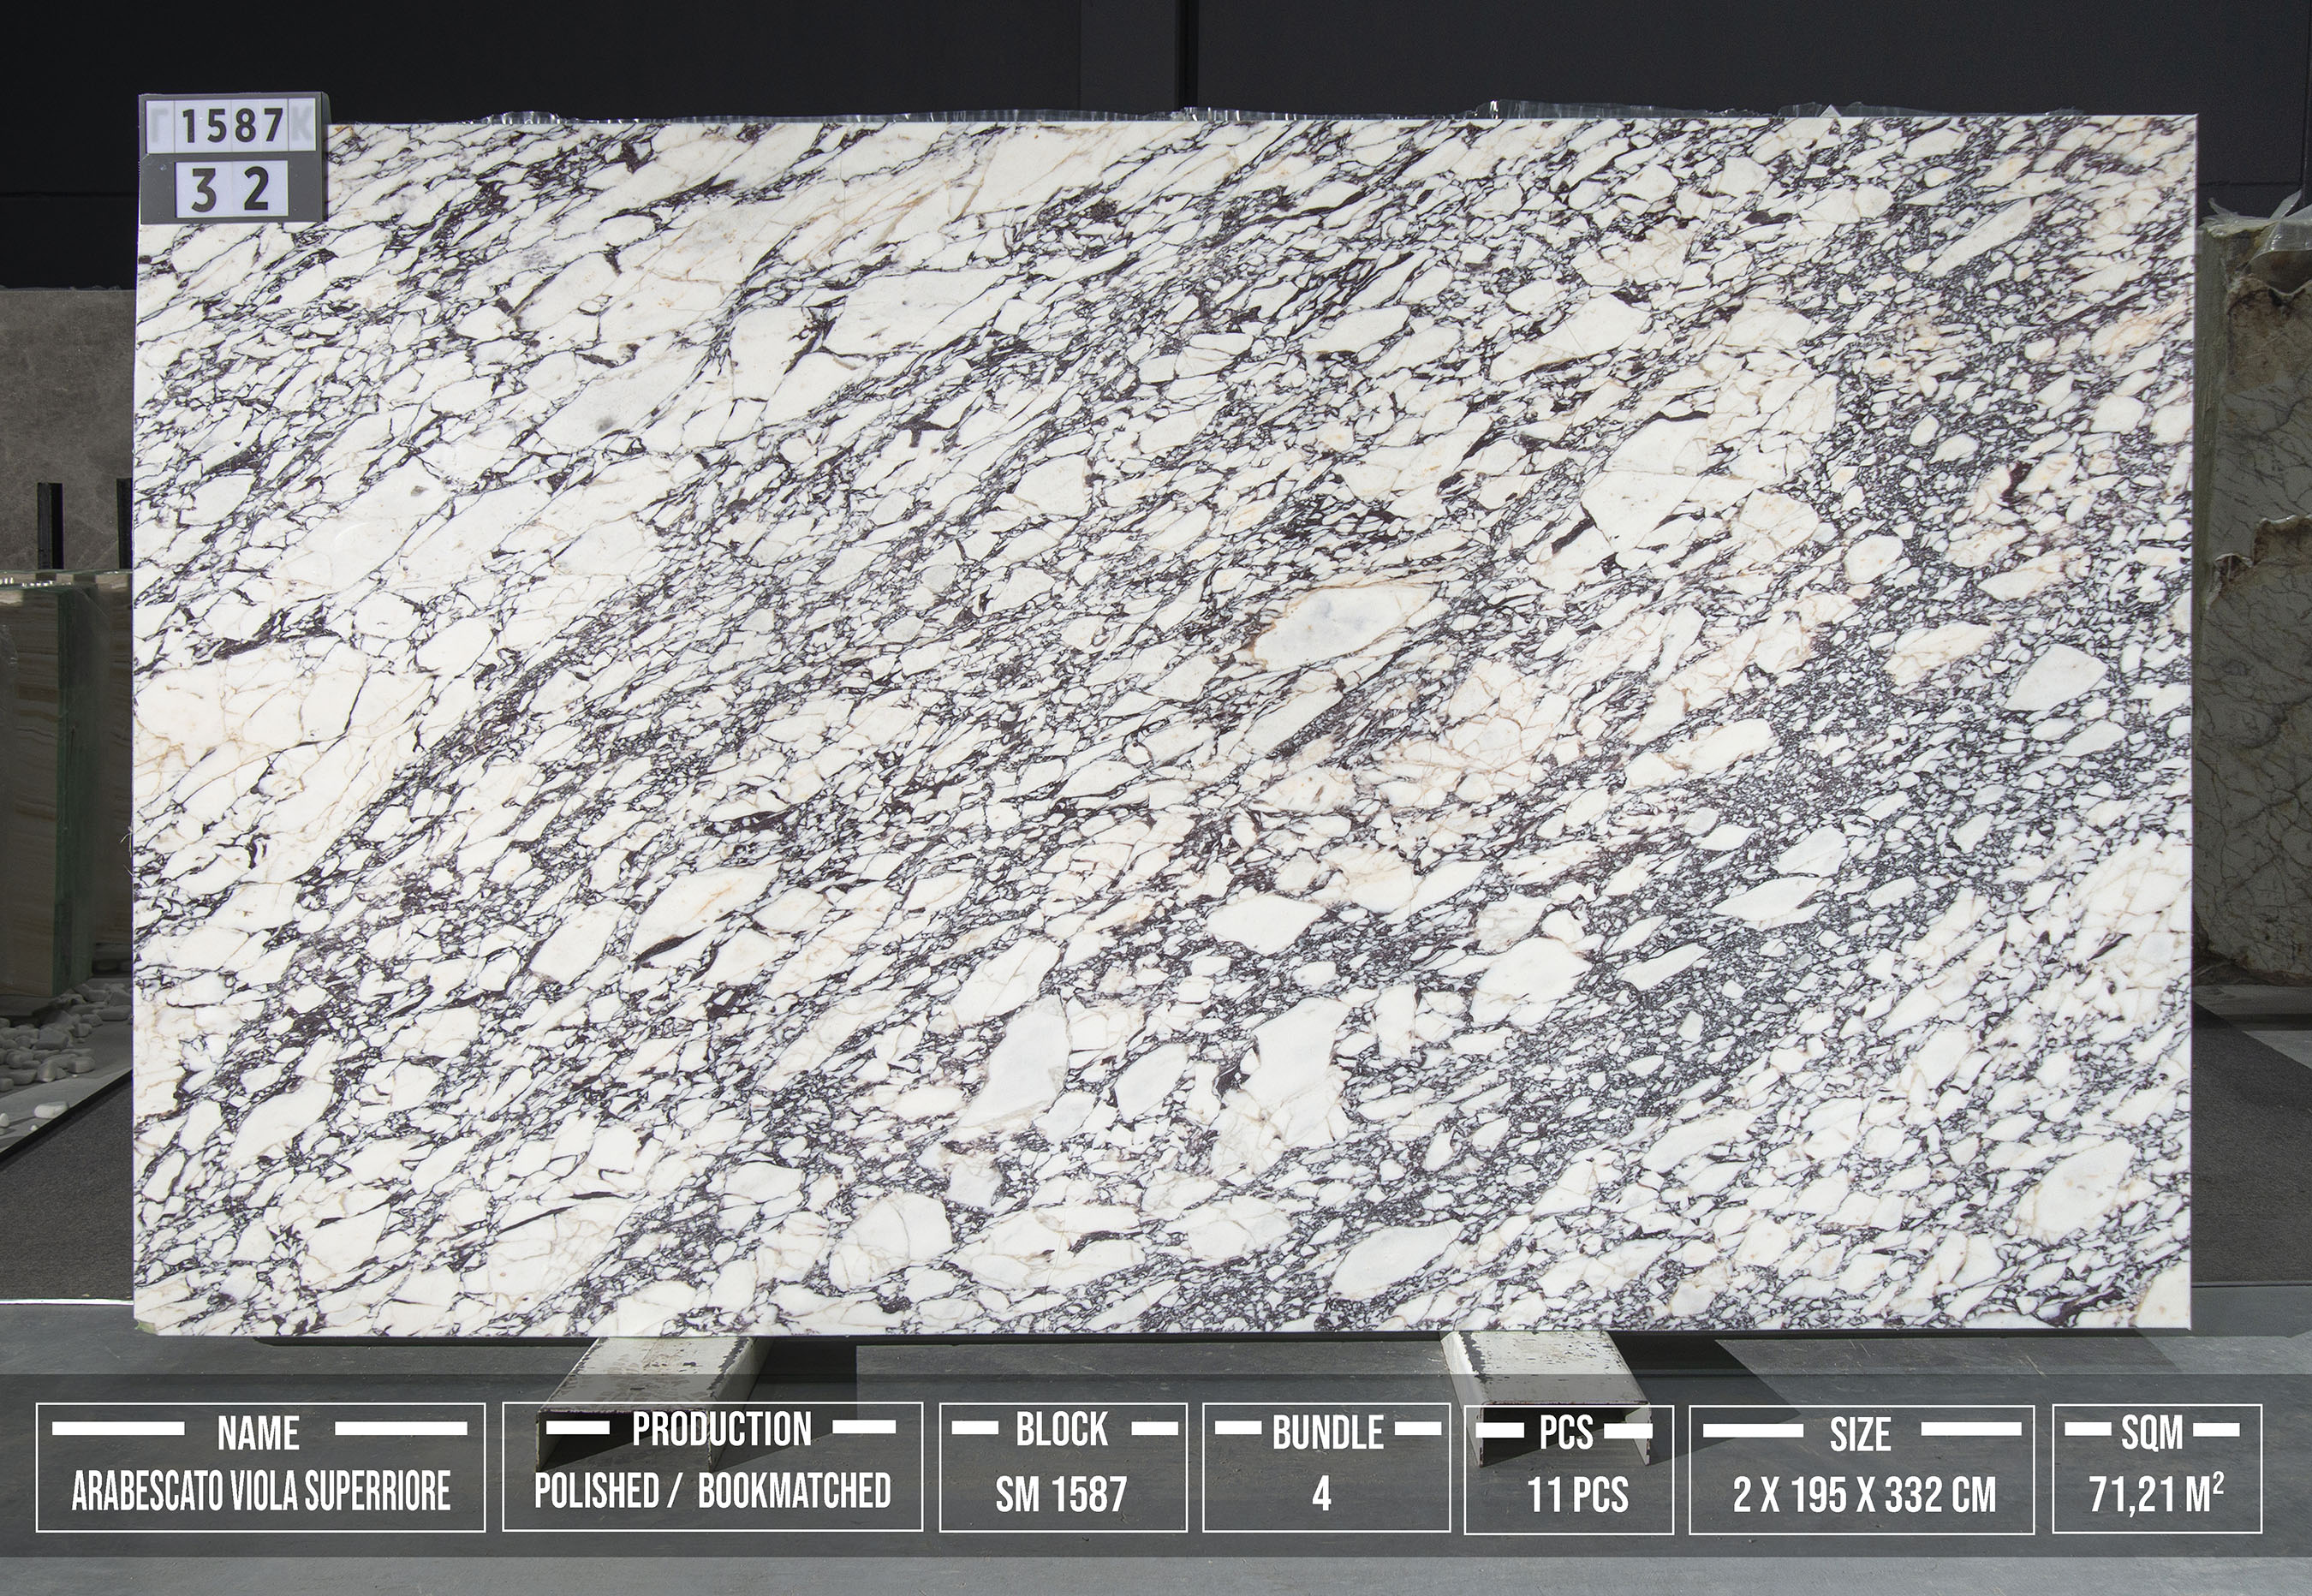Image resolution: width=2312 pixels, height=1596 pixels.
Task: Click the BLOCK heading label
Action: 1062,1430
